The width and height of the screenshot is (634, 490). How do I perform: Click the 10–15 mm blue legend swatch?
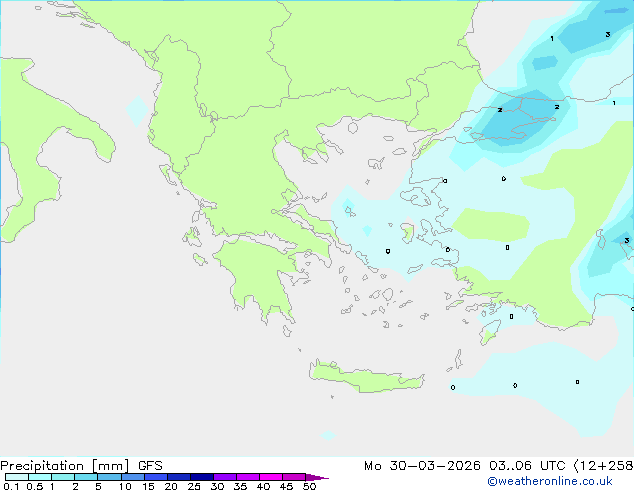(132, 477)
